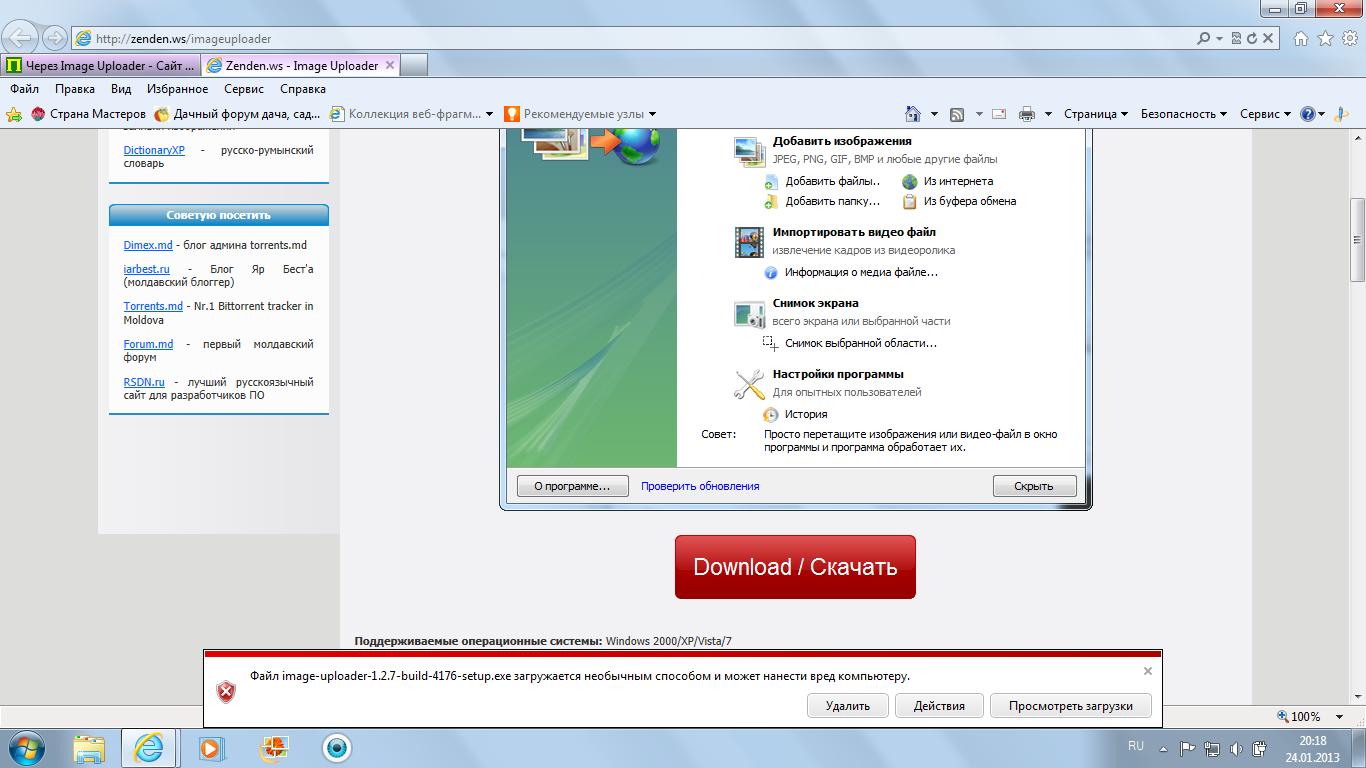Open the DictionaryXP link
The width and height of the screenshot is (1366, 768).
(154, 150)
